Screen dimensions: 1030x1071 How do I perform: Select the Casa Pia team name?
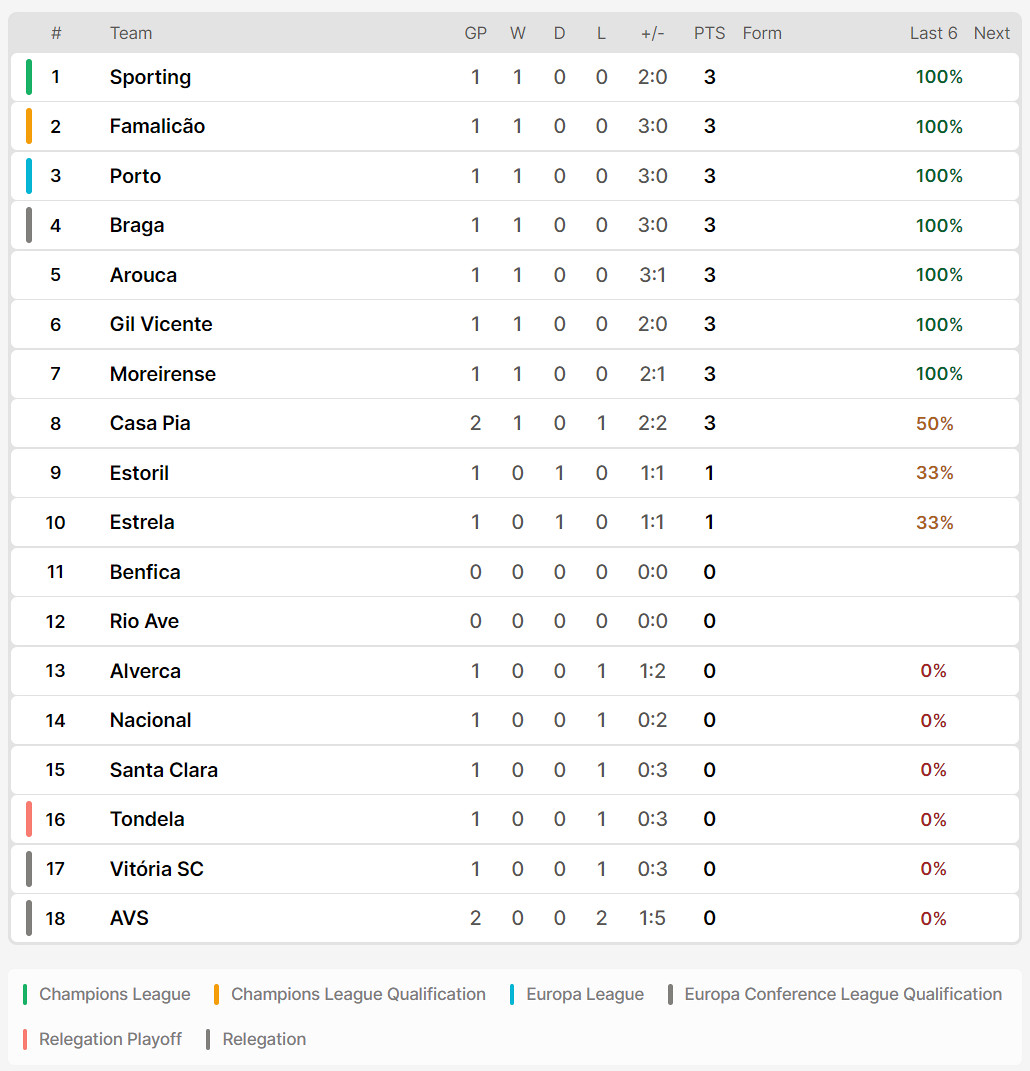click(x=150, y=423)
